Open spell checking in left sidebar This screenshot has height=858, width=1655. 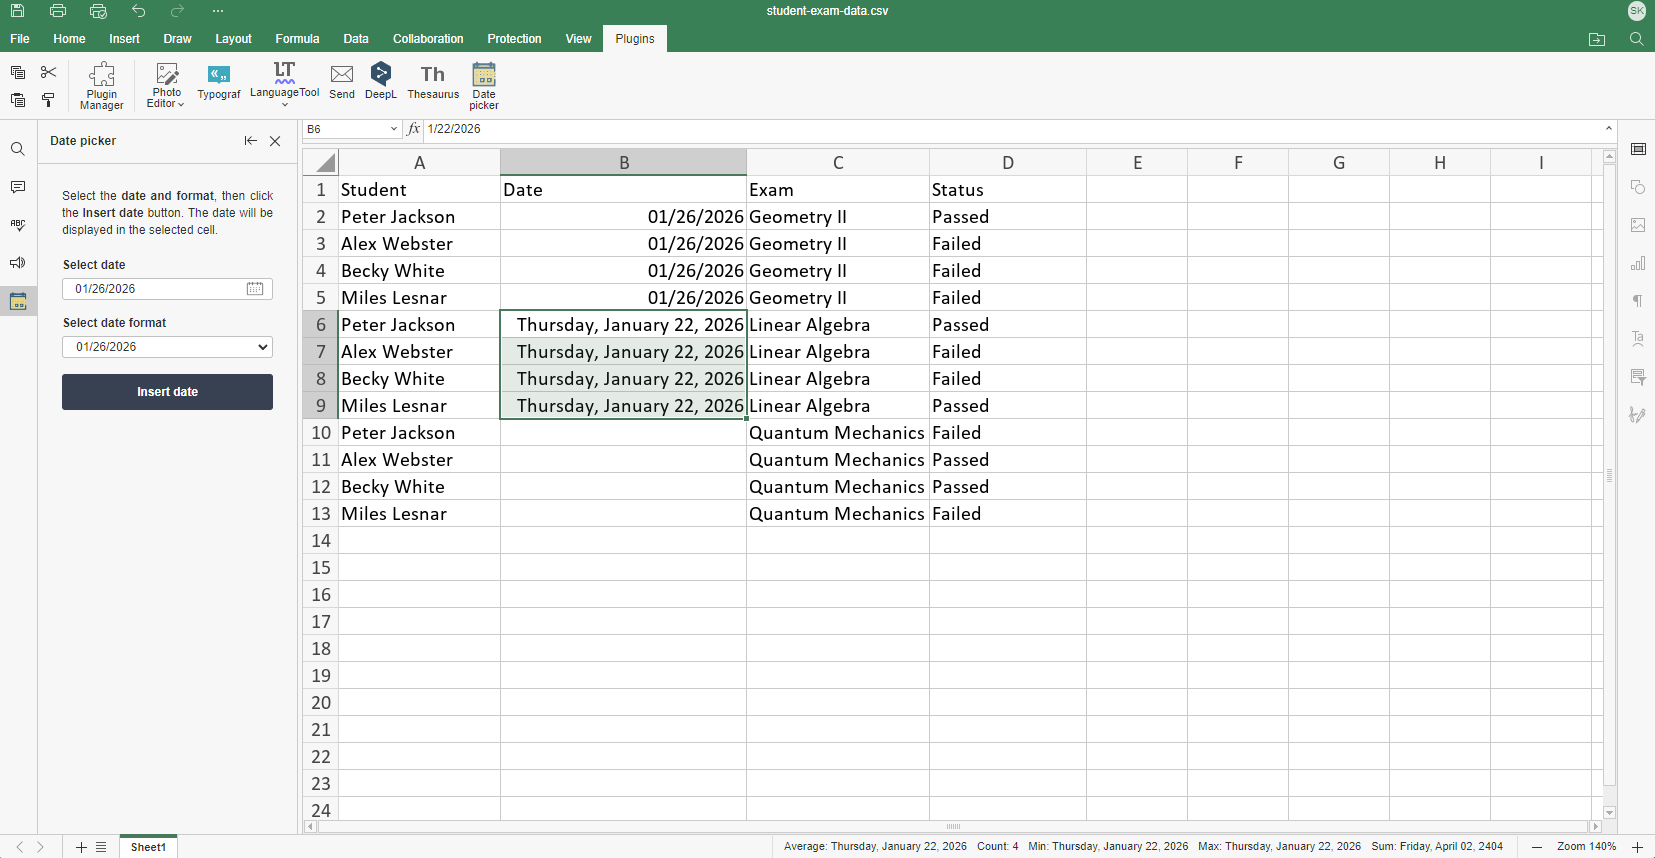tap(18, 225)
